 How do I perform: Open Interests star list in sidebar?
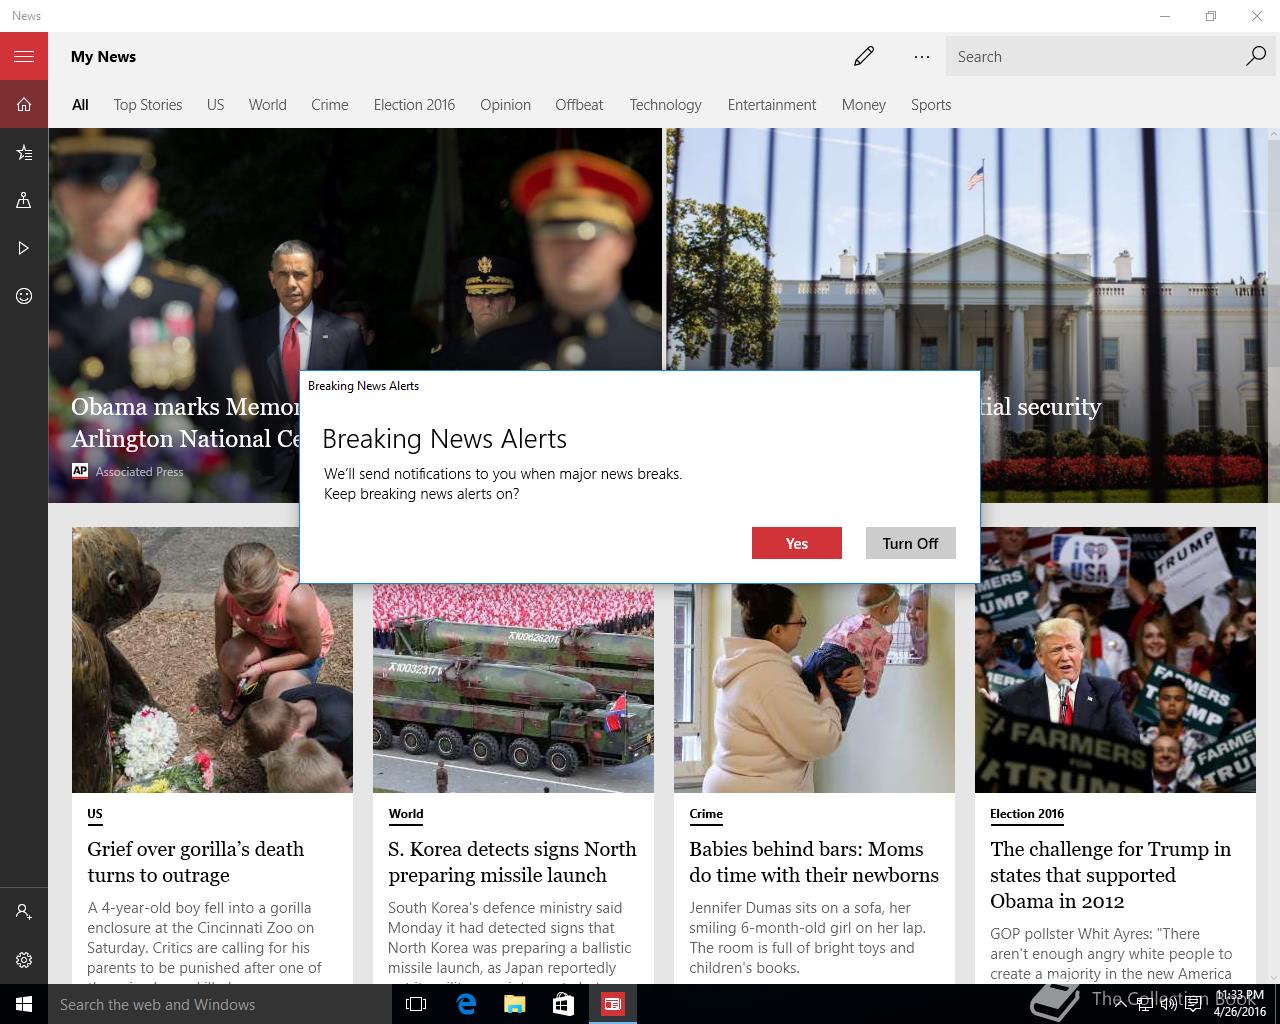click(24, 152)
